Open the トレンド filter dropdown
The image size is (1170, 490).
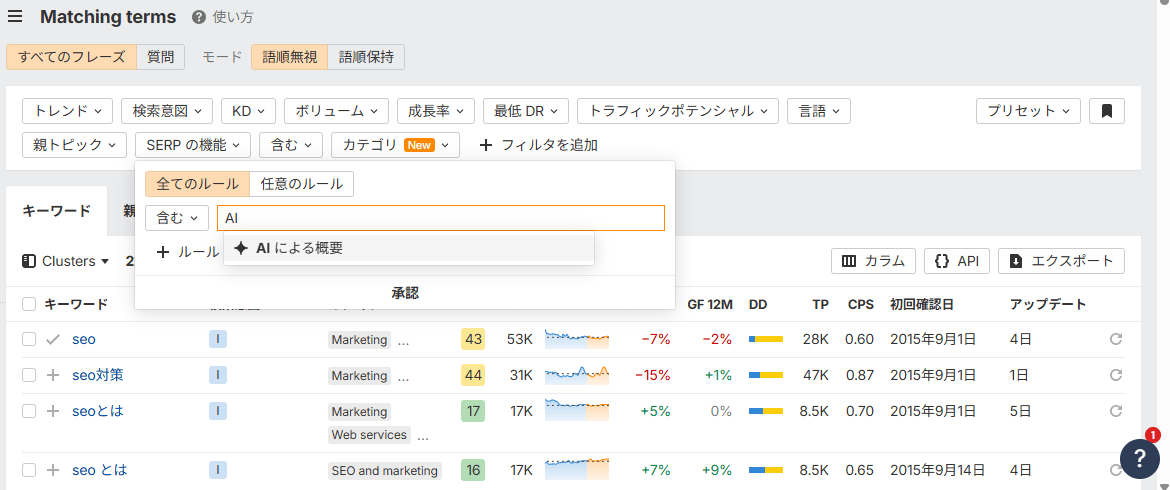pyautogui.click(x=68, y=111)
